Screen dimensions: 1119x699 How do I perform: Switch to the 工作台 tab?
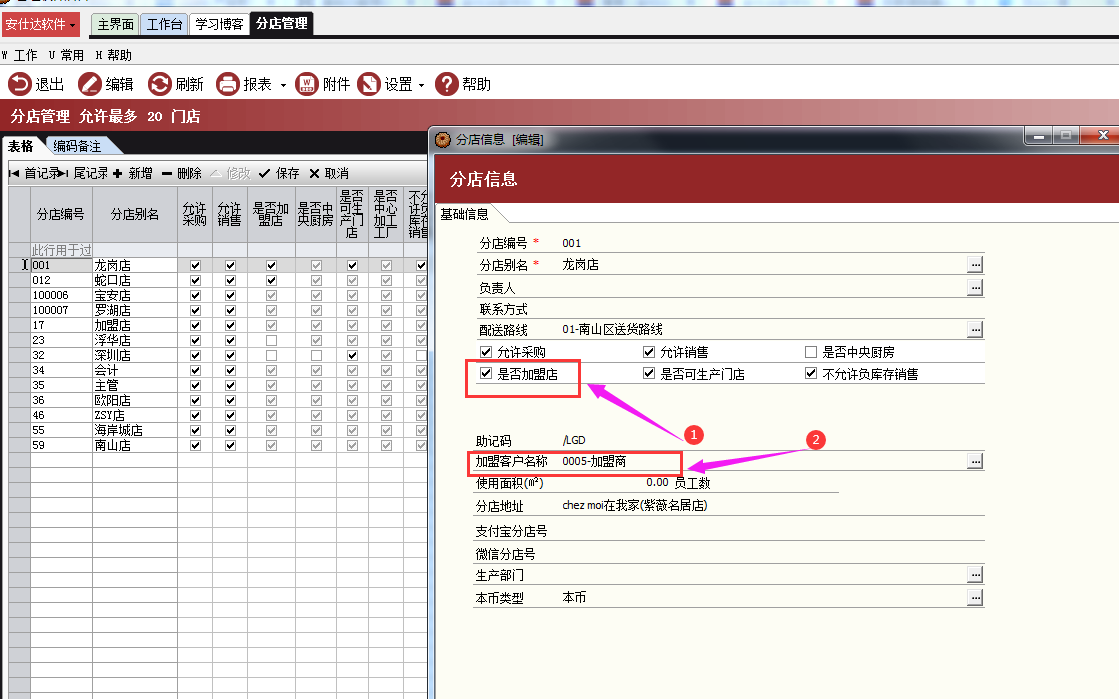click(x=164, y=24)
